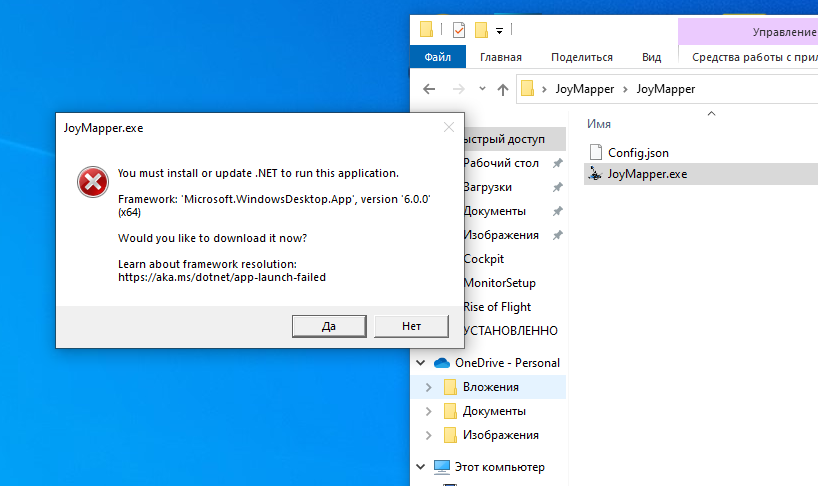
Task: Click last JoyMapper breadcrumb in address bar
Action: click(666, 89)
